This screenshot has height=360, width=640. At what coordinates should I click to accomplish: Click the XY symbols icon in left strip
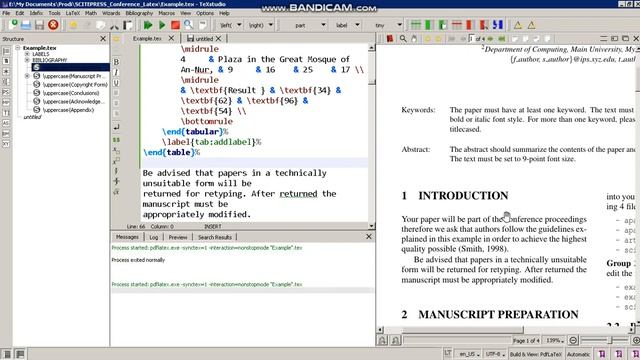pos(6,144)
